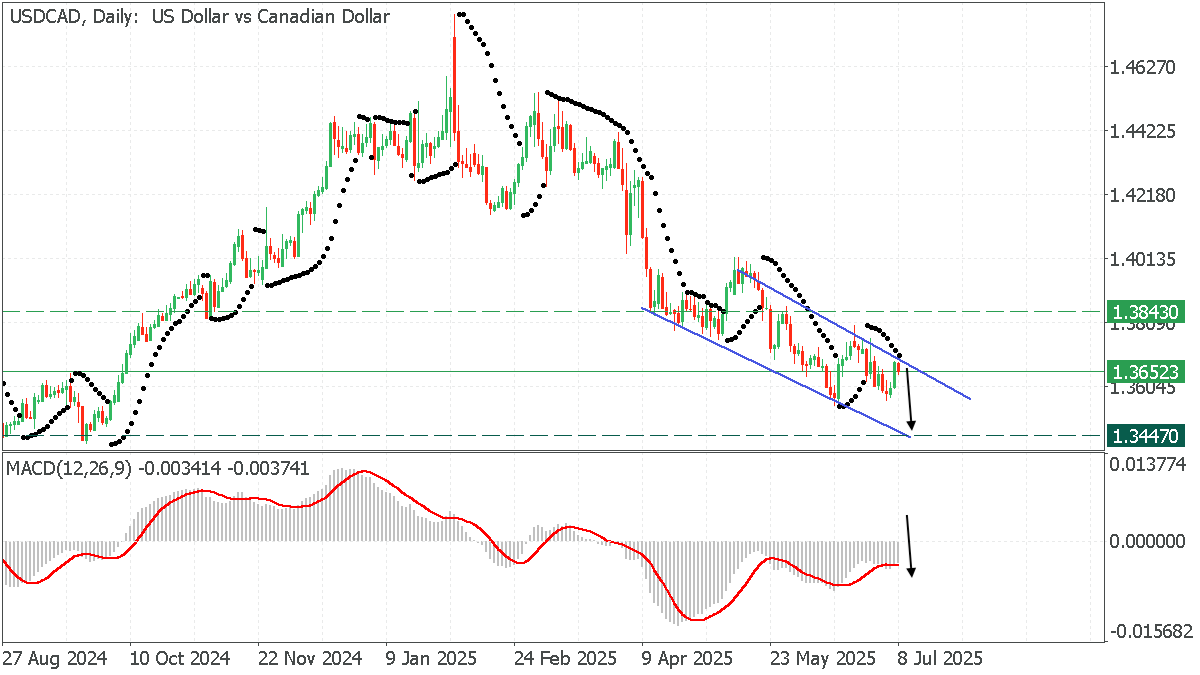Click the 23 May 2025 date label
Screen dimensions: 1200x675
point(821,659)
